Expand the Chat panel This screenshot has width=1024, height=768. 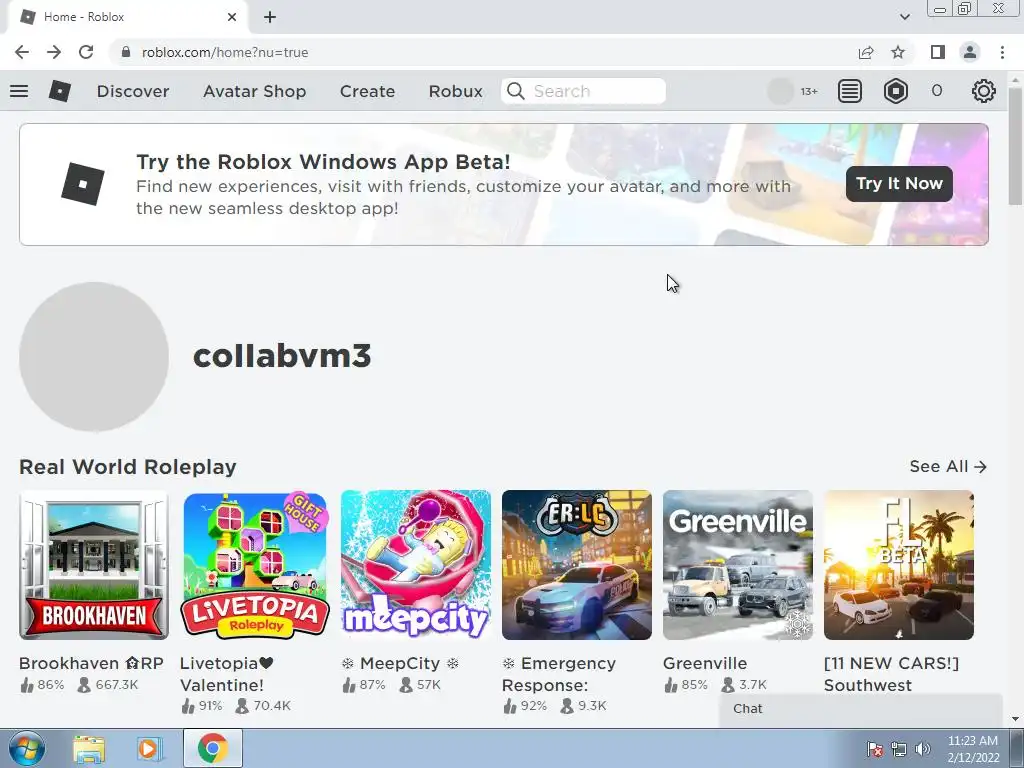[861, 709]
